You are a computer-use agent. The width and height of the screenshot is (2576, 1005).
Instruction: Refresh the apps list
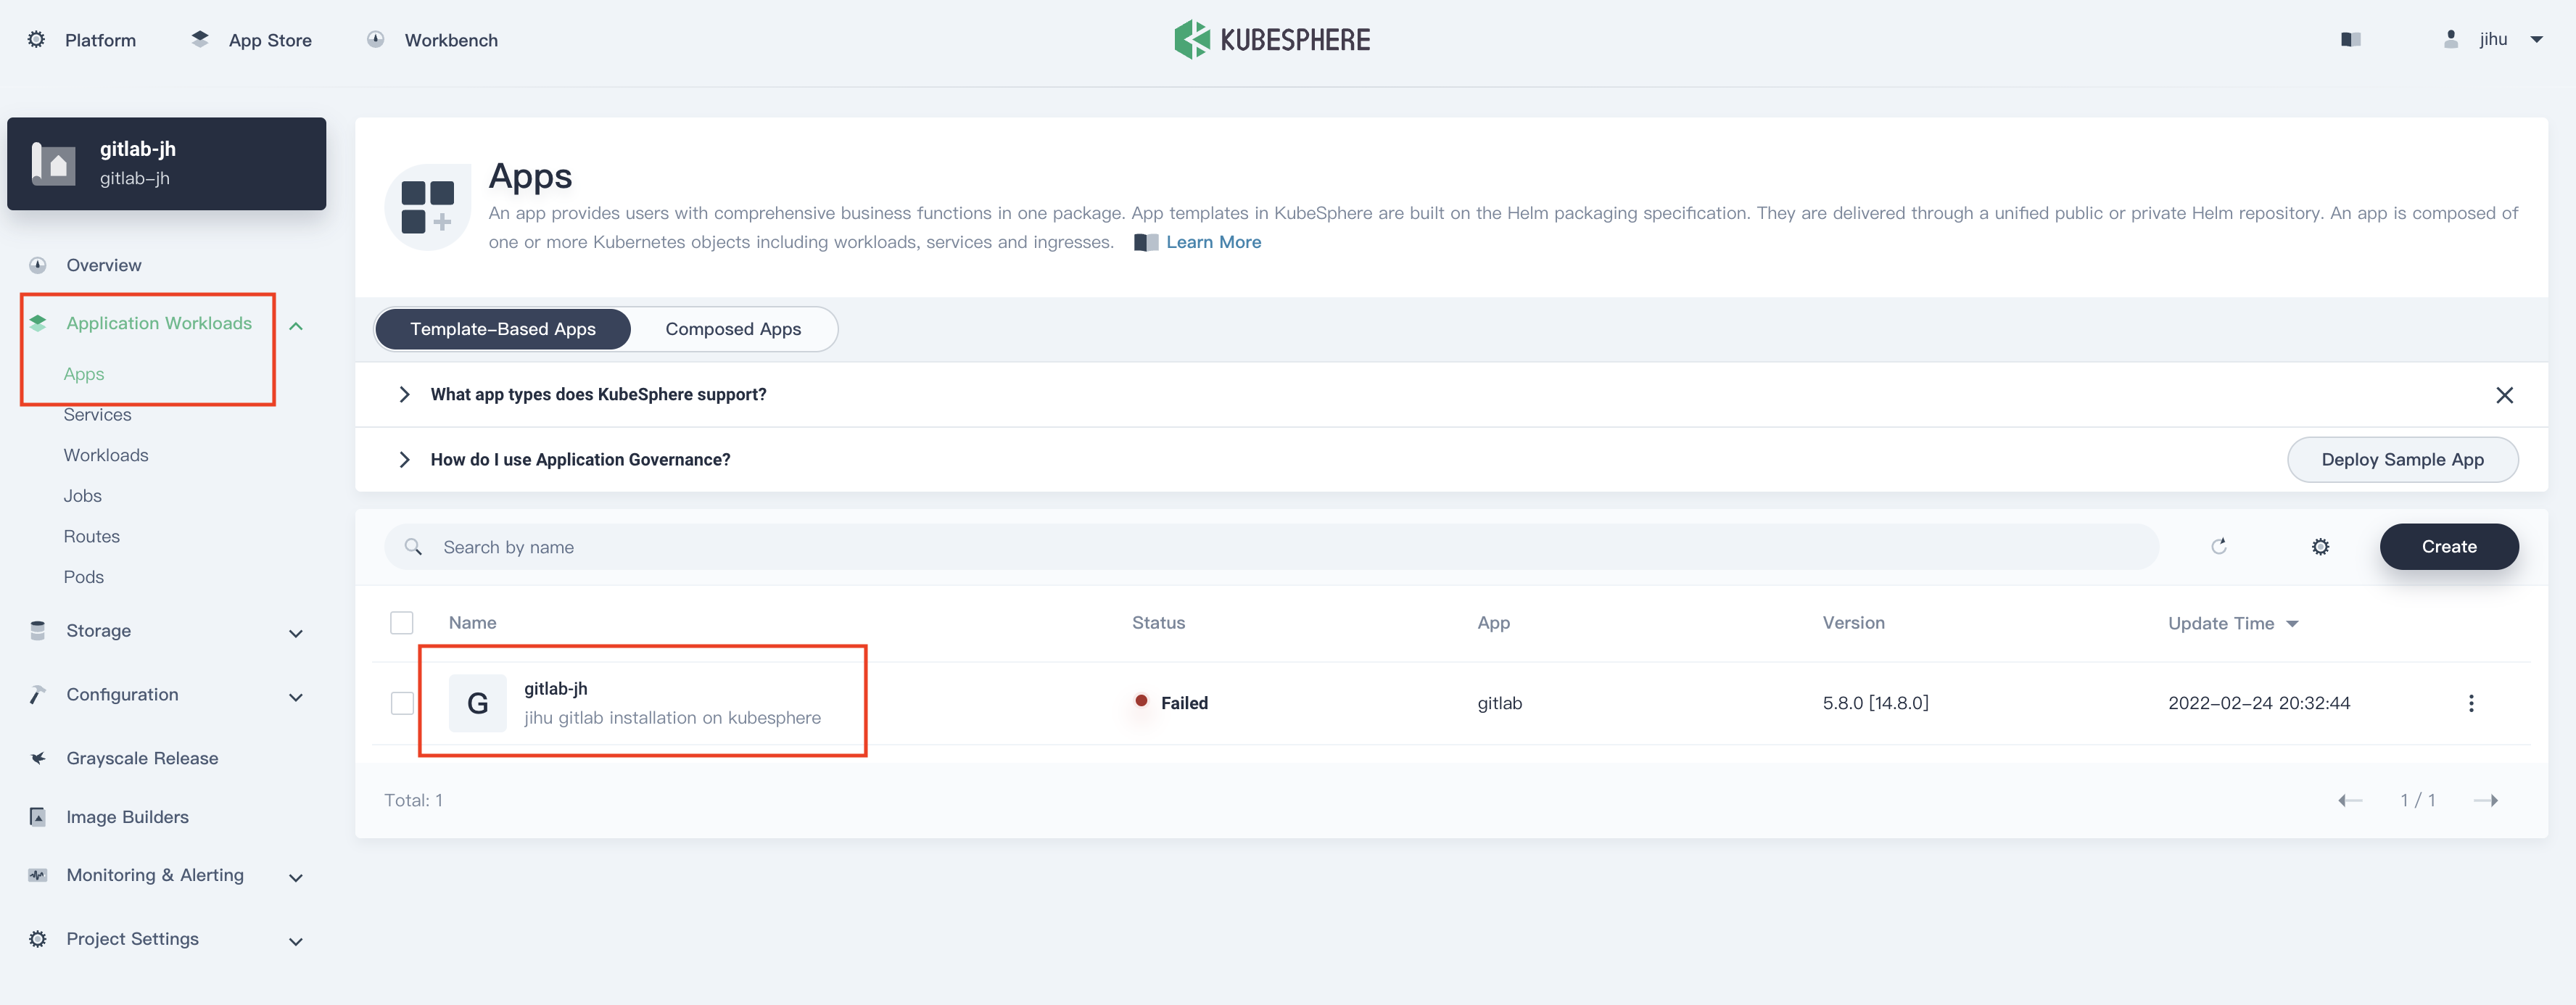(2219, 547)
